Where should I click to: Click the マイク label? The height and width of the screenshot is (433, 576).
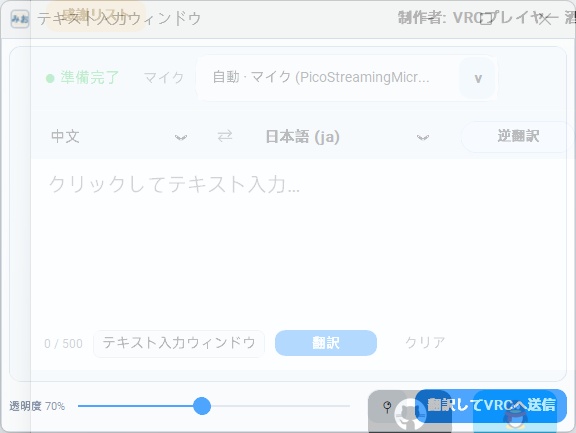point(163,78)
